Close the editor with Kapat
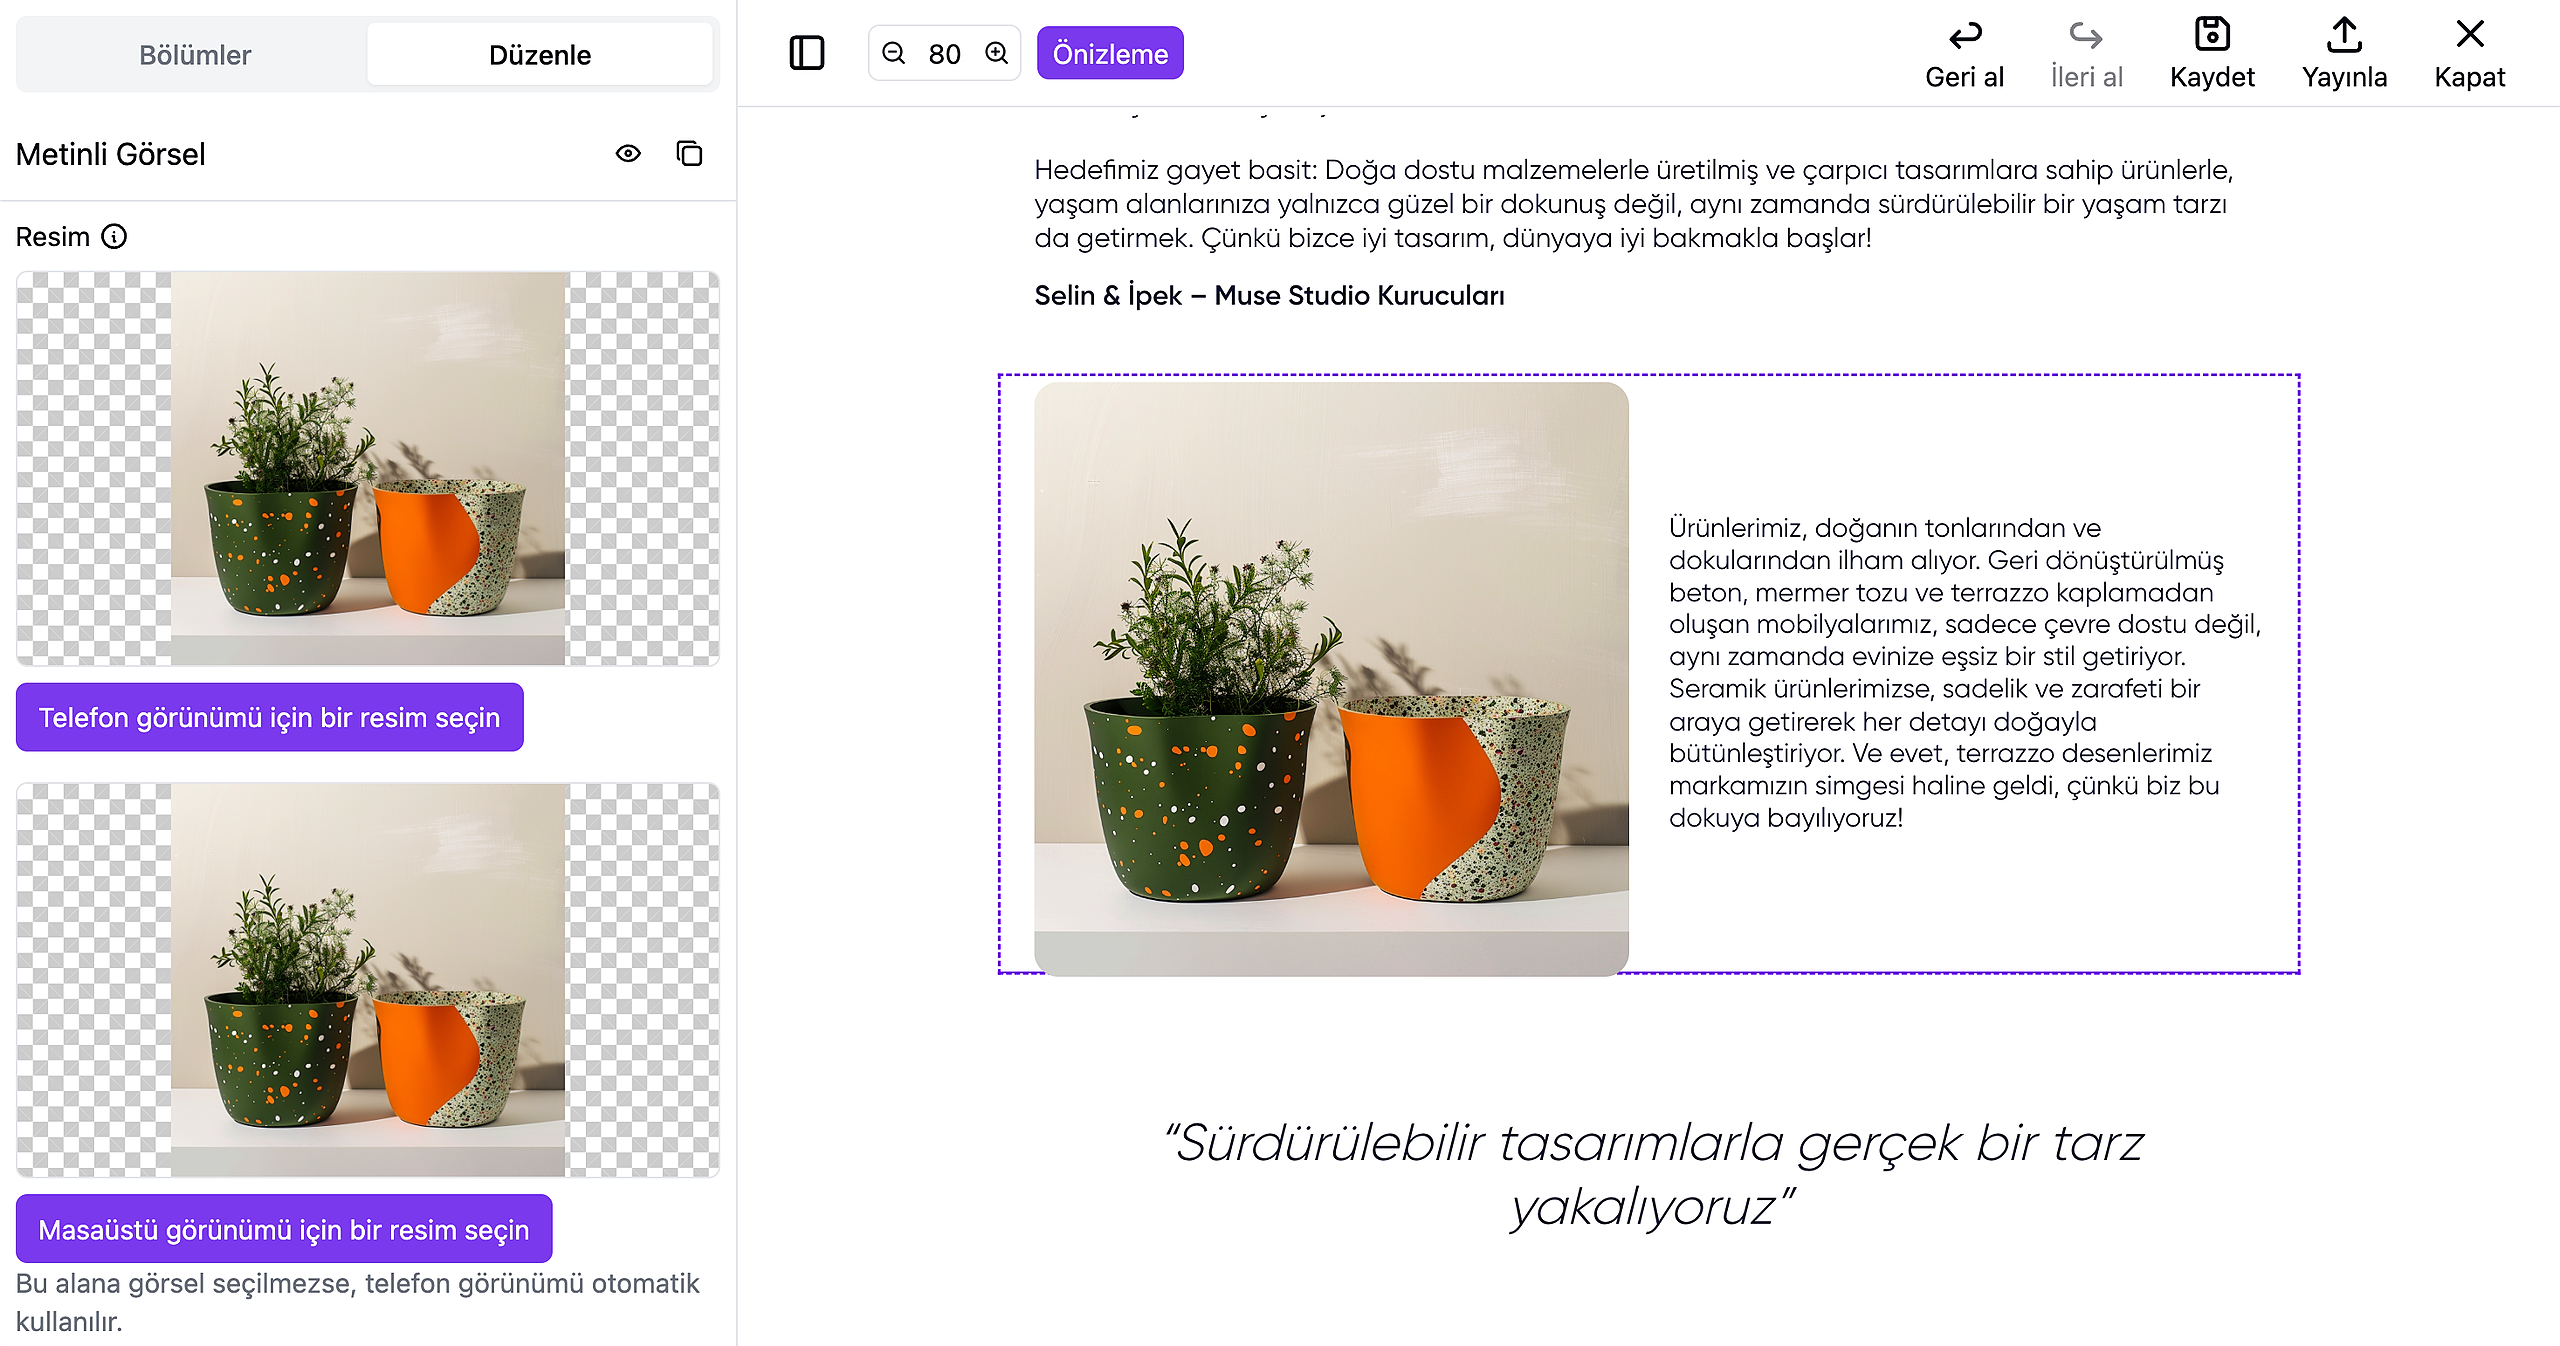The image size is (2560, 1346). pyautogui.click(x=2469, y=36)
